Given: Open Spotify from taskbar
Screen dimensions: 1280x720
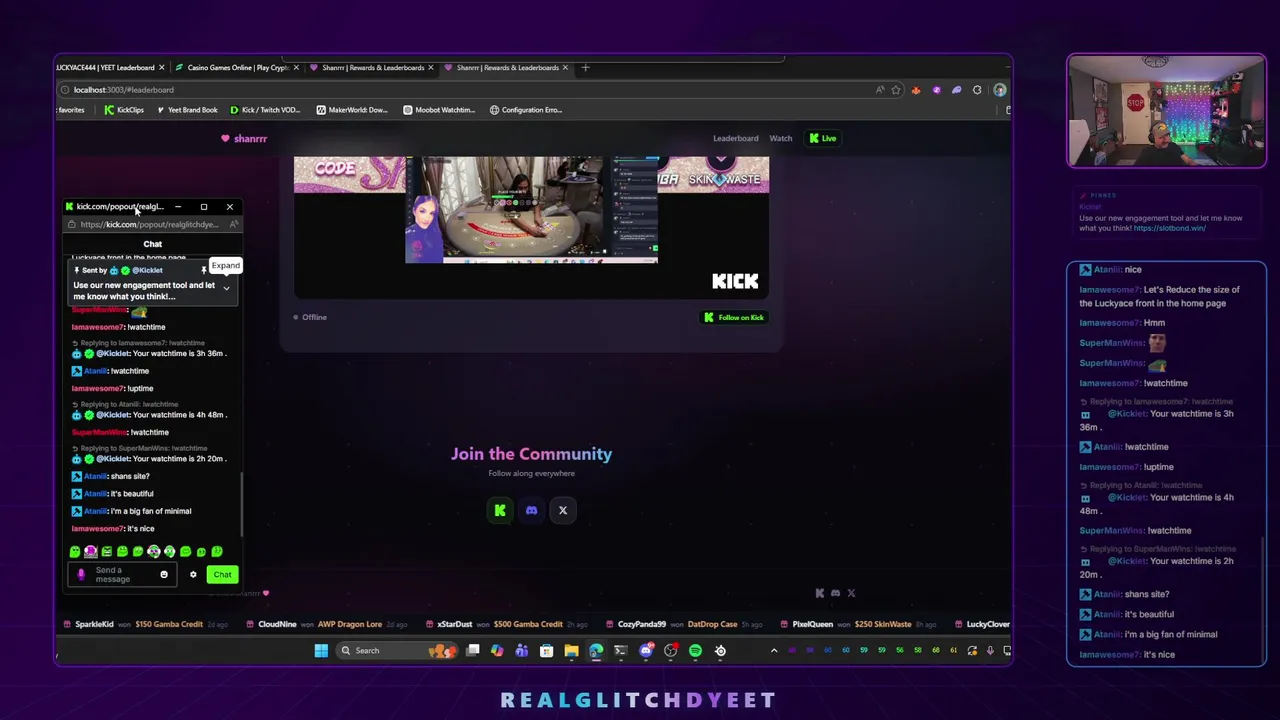Looking at the screenshot, I should pos(695,650).
